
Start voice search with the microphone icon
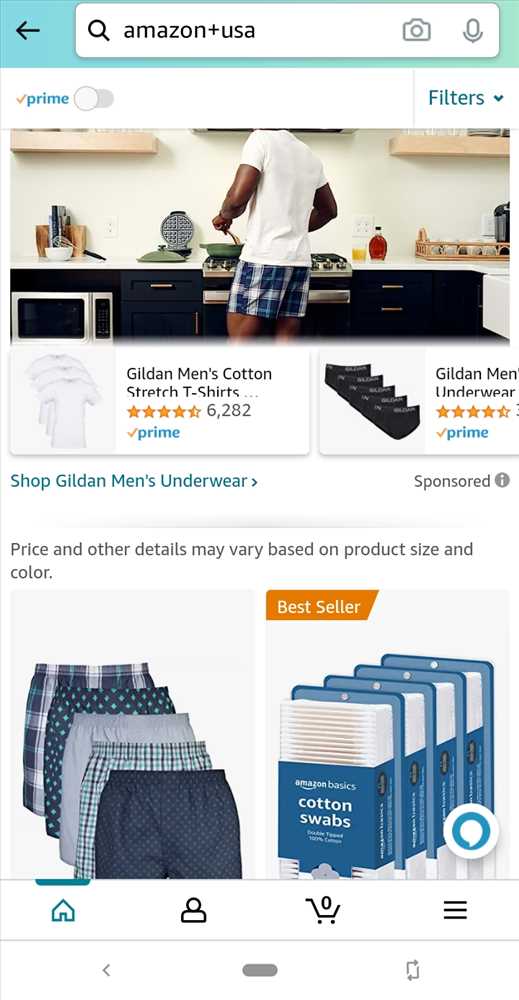(472, 30)
